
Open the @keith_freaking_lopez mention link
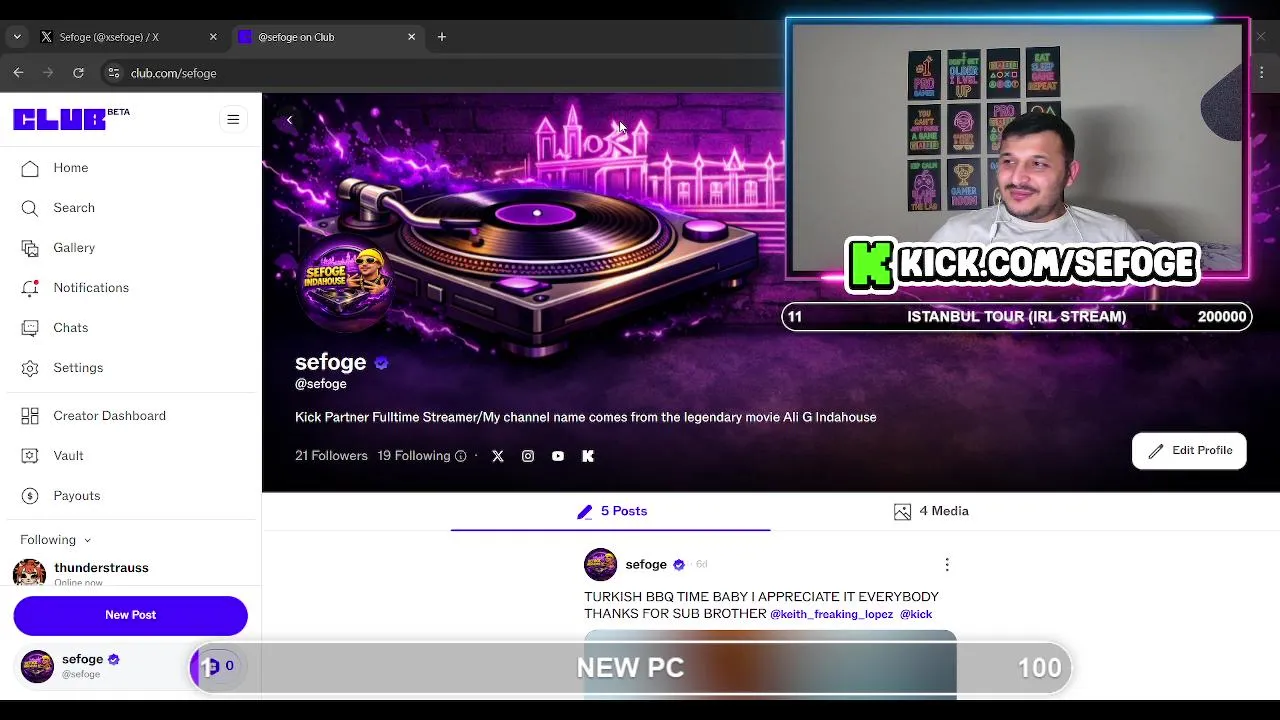[831, 615]
